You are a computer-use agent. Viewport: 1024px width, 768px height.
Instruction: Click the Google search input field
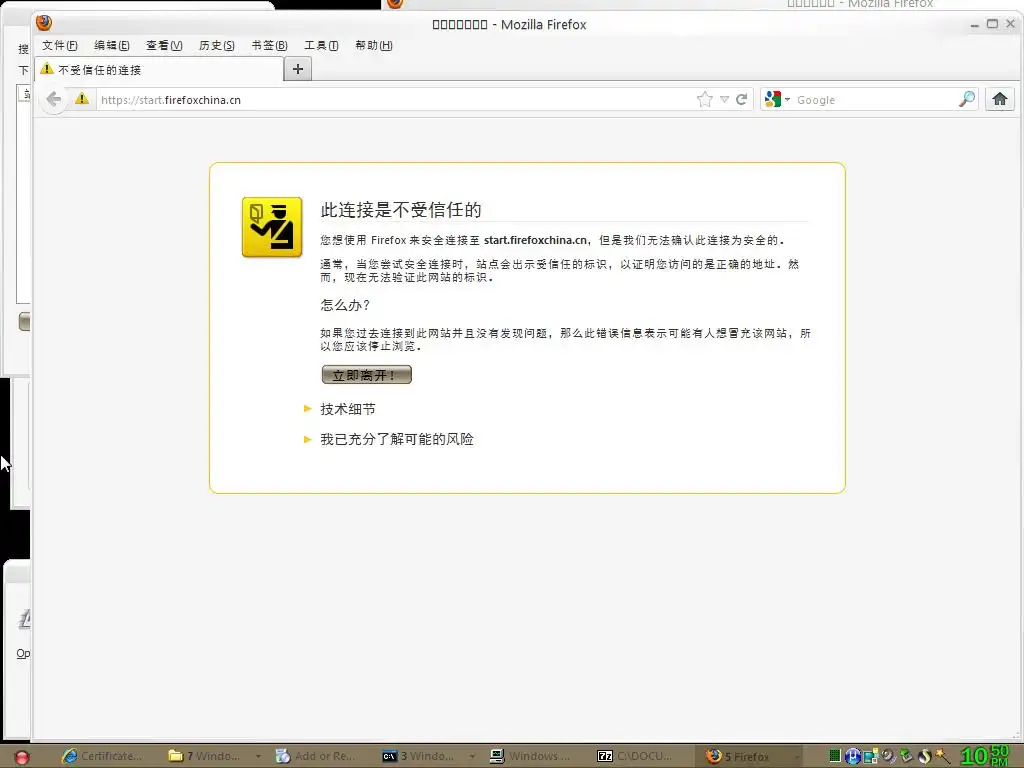[875, 99]
